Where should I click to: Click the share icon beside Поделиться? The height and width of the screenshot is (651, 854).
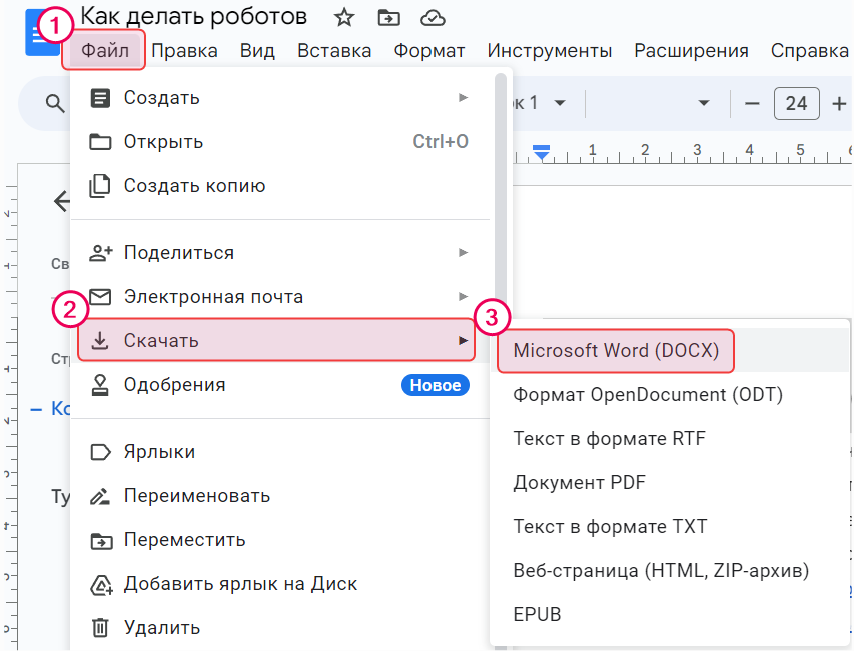point(100,253)
